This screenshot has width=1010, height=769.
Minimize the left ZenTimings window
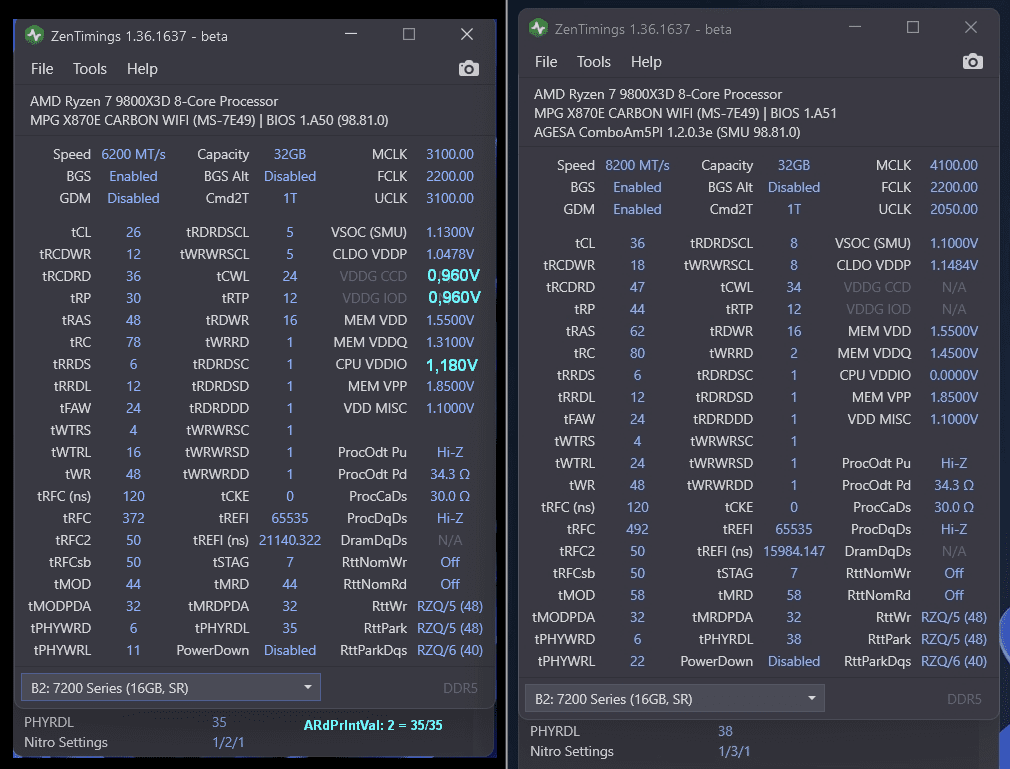(x=351, y=34)
